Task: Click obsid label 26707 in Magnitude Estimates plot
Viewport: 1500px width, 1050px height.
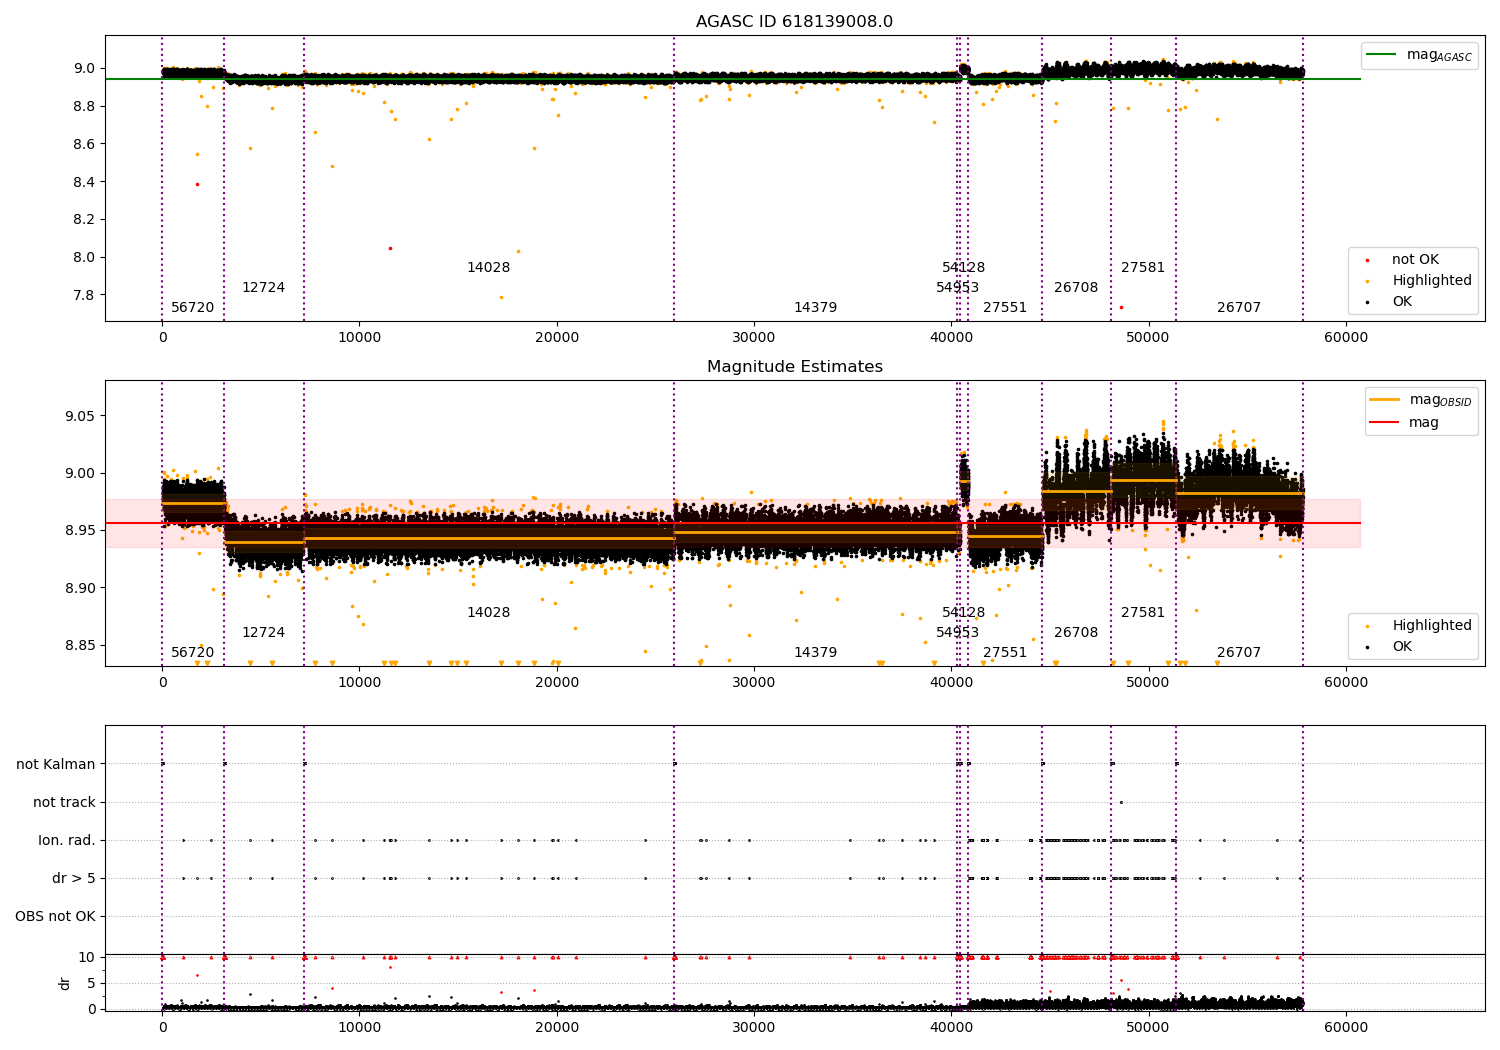Action: pyautogui.click(x=1239, y=653)
